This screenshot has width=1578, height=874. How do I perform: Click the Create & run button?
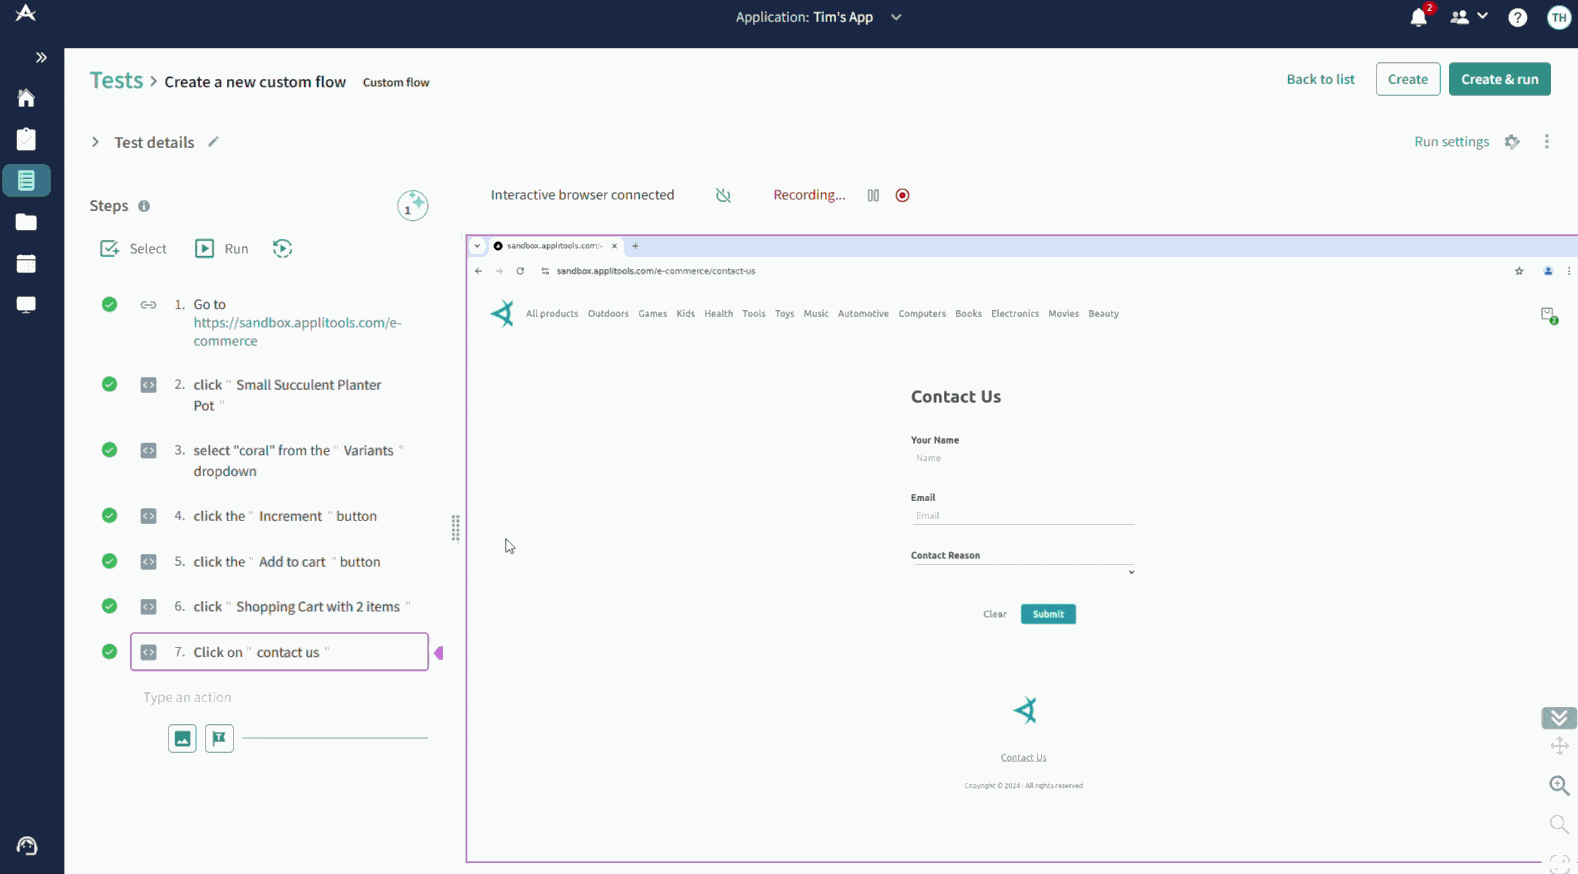(1499, 79)
